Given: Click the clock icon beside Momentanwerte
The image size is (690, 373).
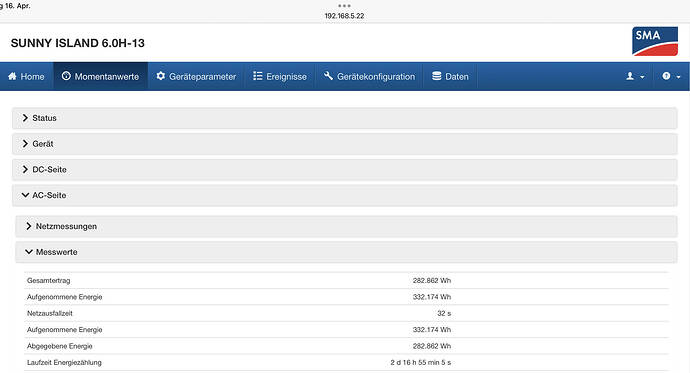Looking at the screenshot, I should [66, 76].
